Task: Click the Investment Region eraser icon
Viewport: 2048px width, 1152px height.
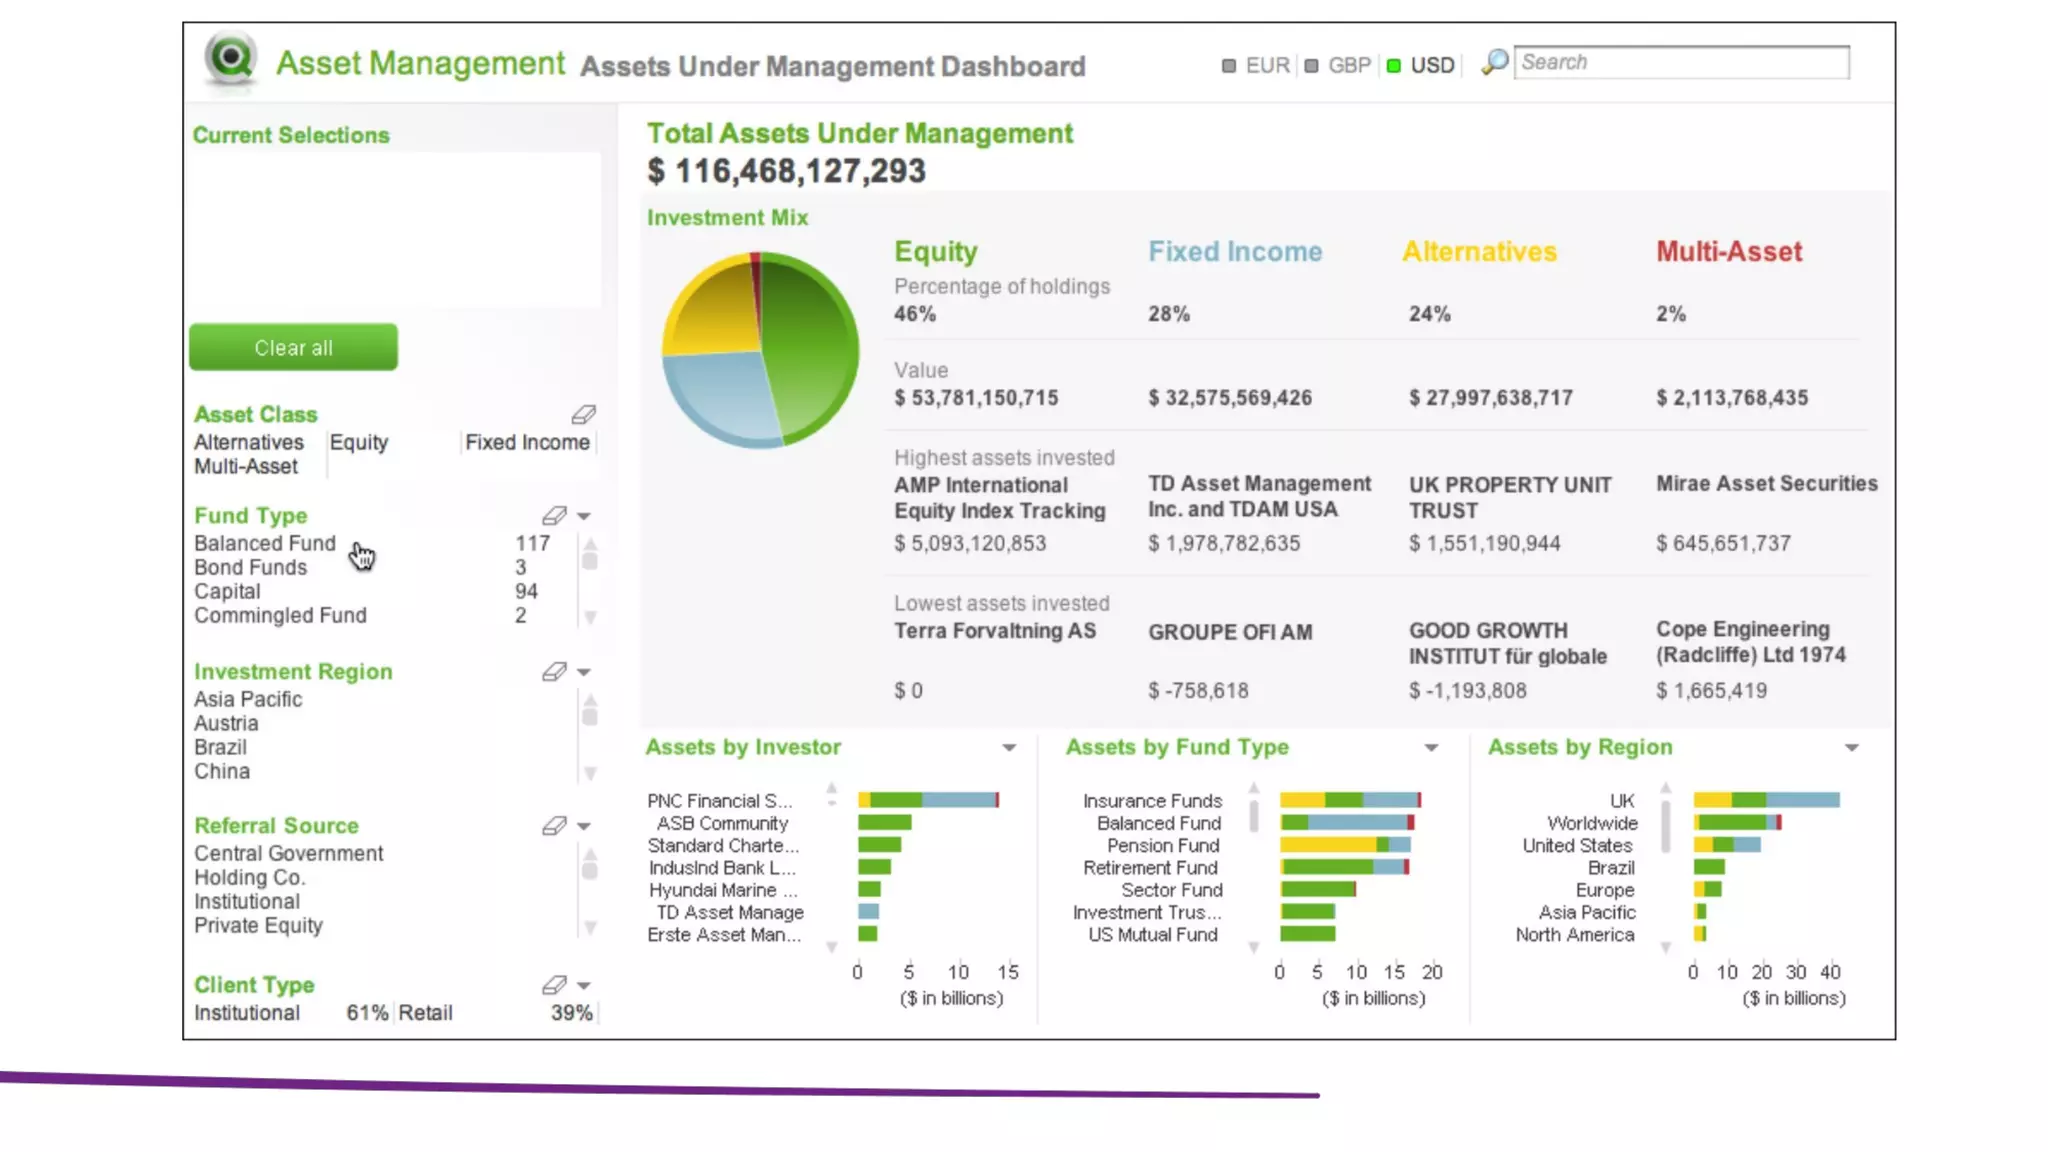Action: pos(554,672)
